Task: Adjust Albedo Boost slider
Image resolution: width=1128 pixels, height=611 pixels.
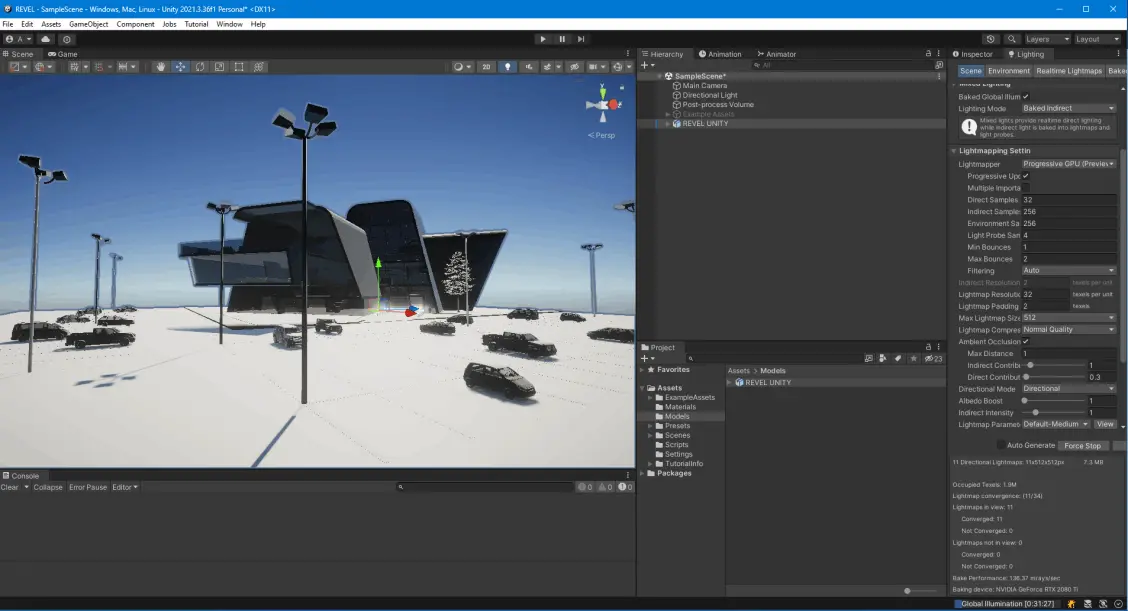Action: 1053,401
